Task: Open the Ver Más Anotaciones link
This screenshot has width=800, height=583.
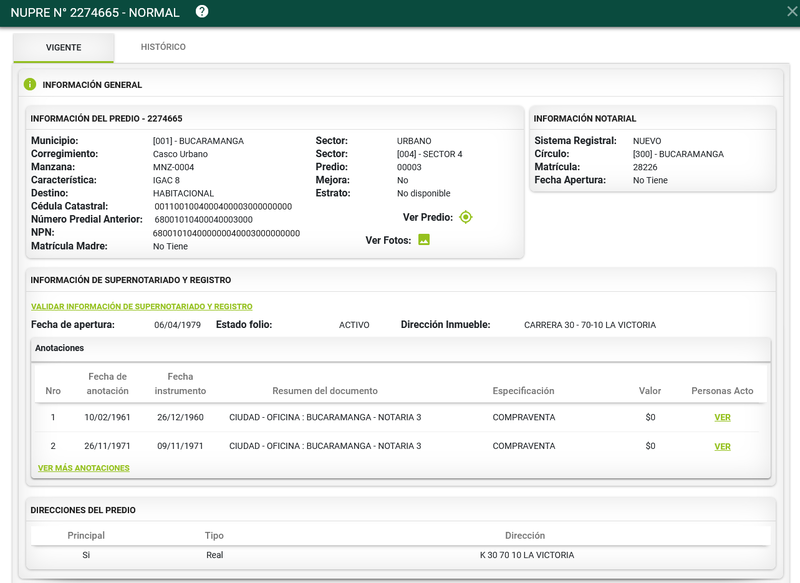Action: (84, 468)
